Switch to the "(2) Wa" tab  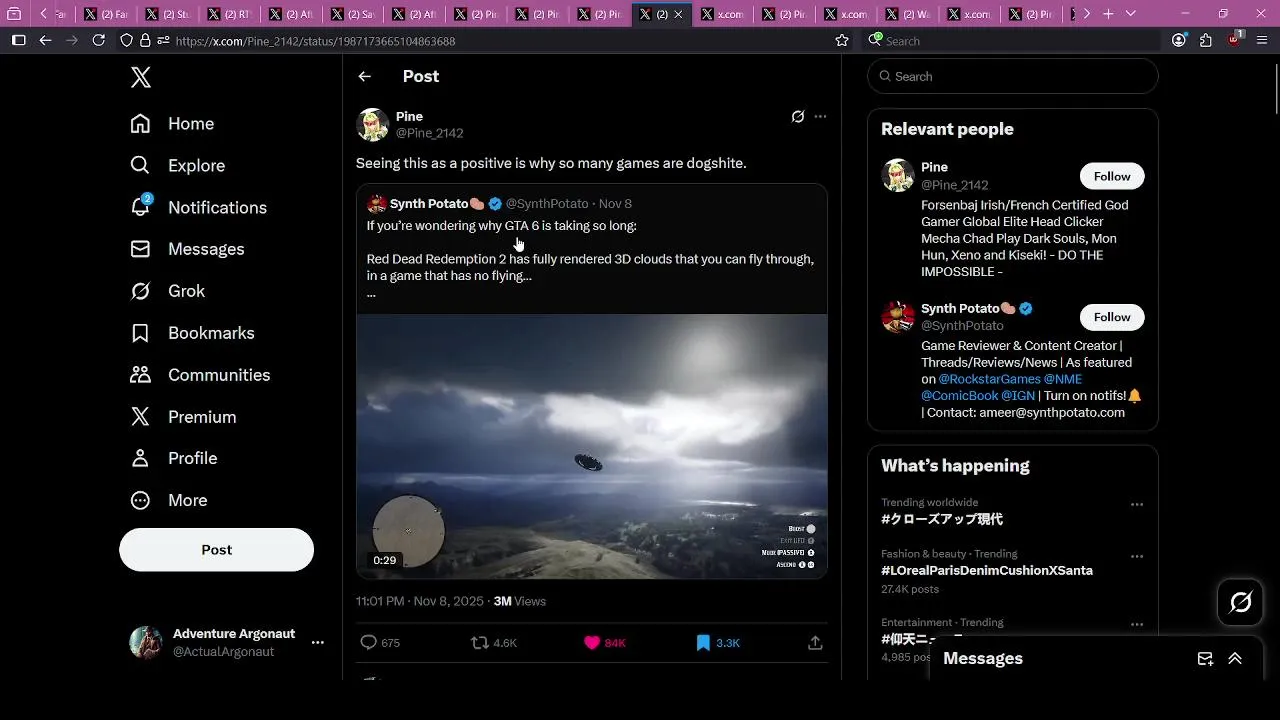[x=907, y=14]
